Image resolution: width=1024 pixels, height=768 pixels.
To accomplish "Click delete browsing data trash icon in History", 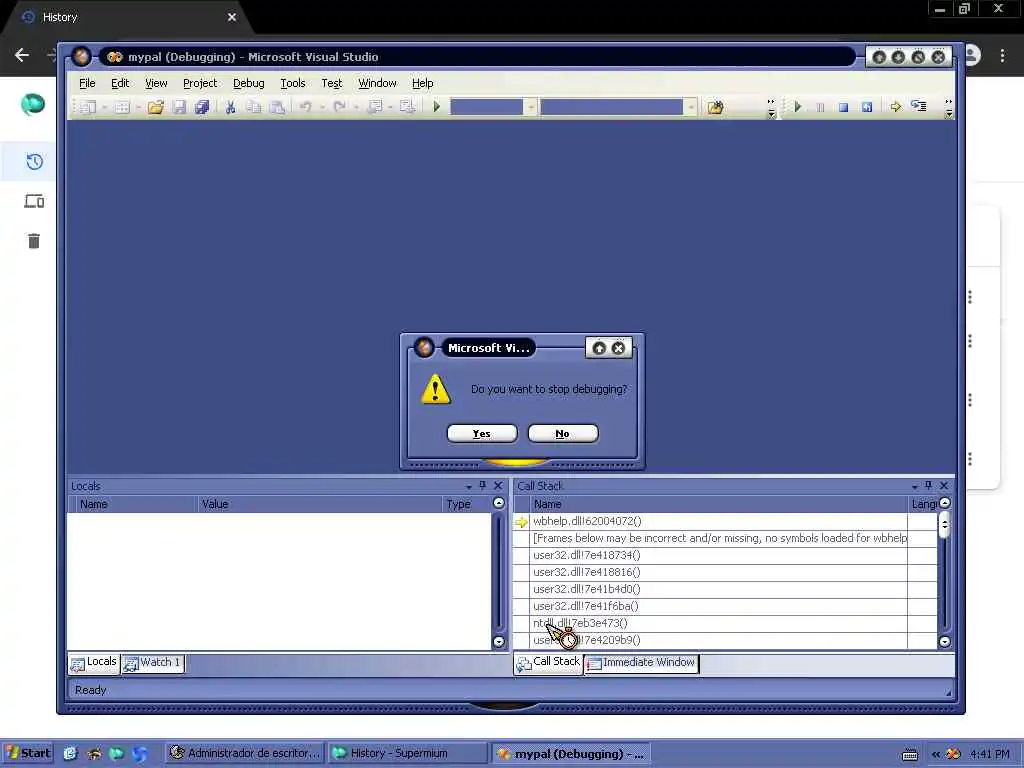I will tap(34, 241).
